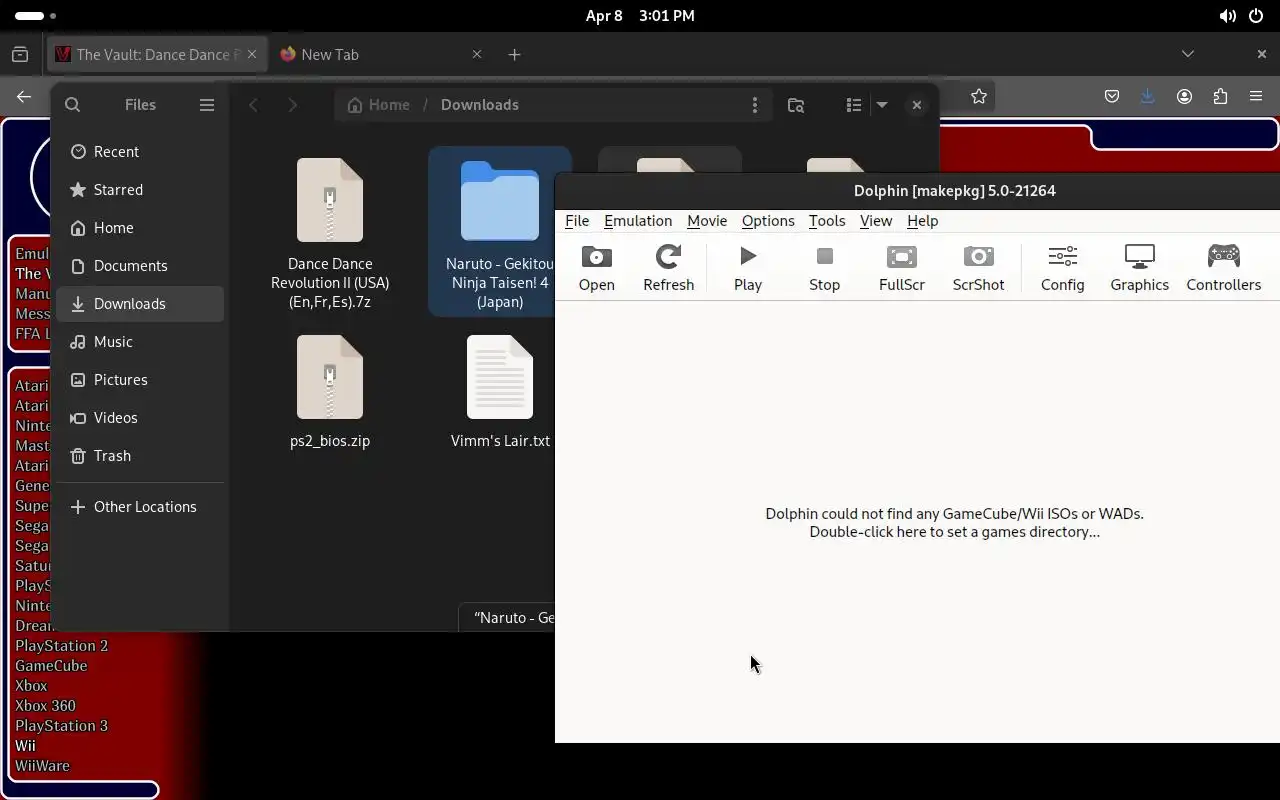1280x800 pixels.
Task: Open the Movie menu in Dolphin
Action: [707, 221]
